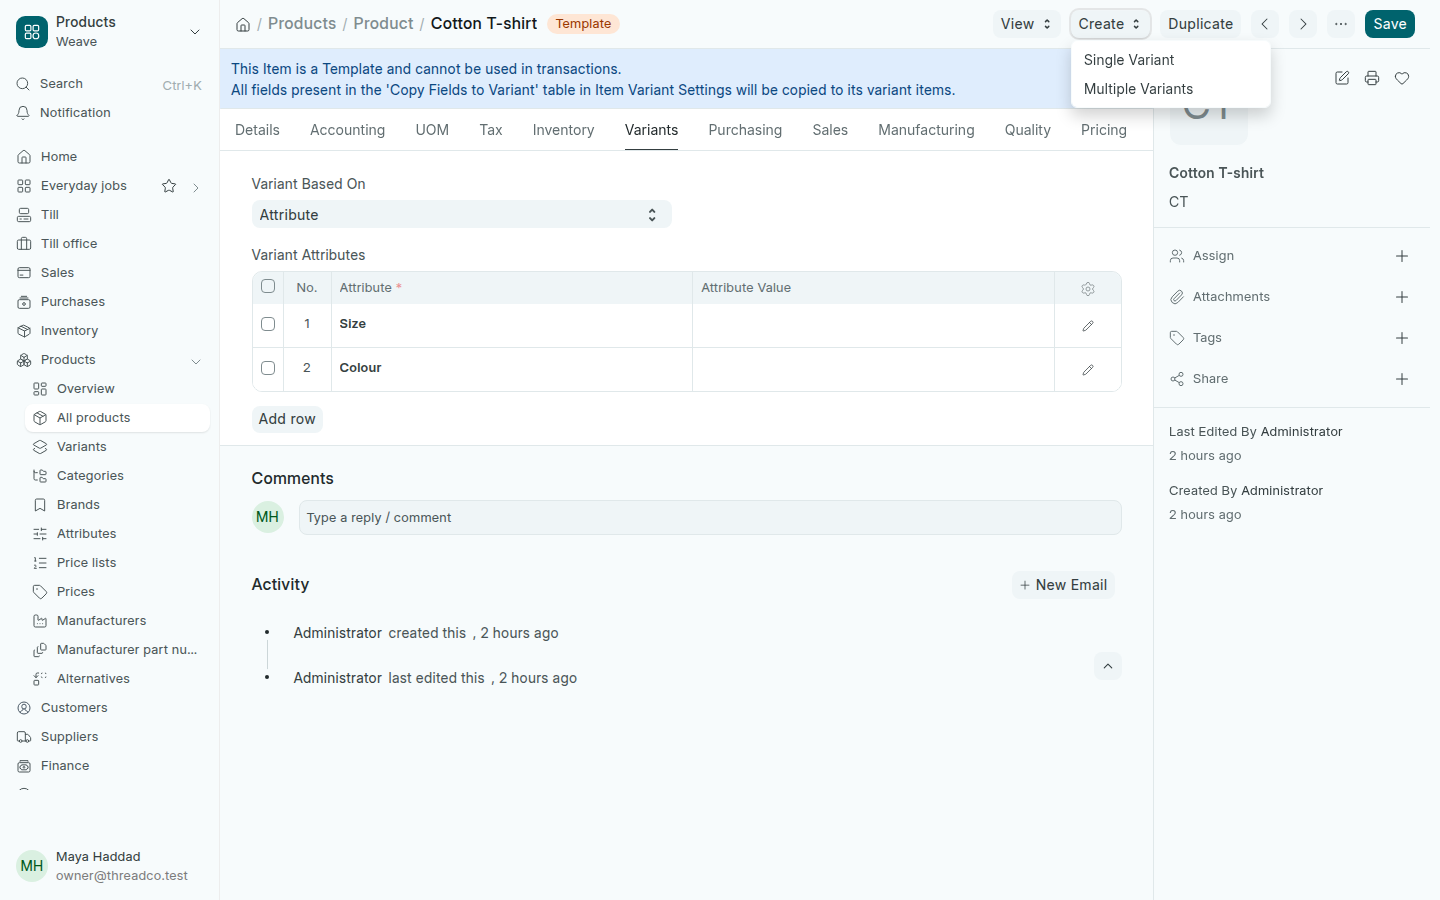Click the comment input field
This screenshot has height=900, width=1440.
(x=710, y=517)
